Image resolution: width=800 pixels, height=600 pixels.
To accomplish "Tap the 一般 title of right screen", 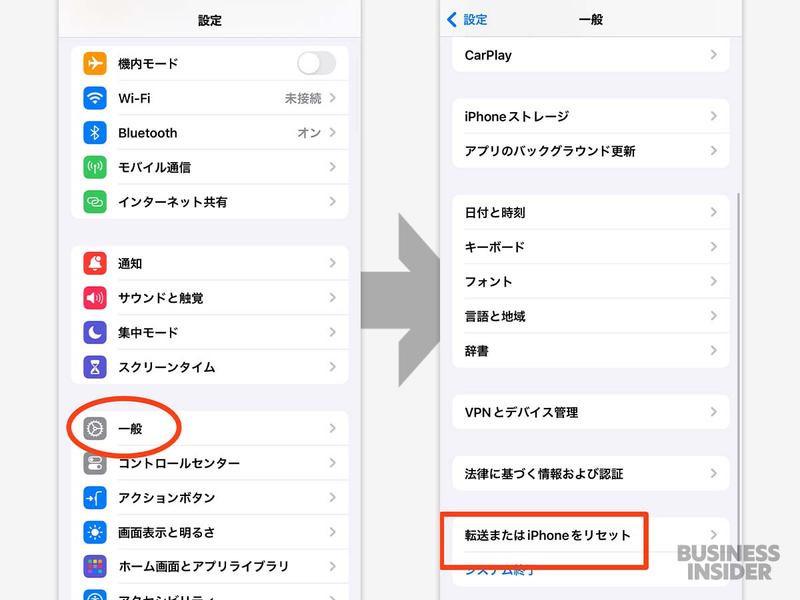I will tap(591, 20).
